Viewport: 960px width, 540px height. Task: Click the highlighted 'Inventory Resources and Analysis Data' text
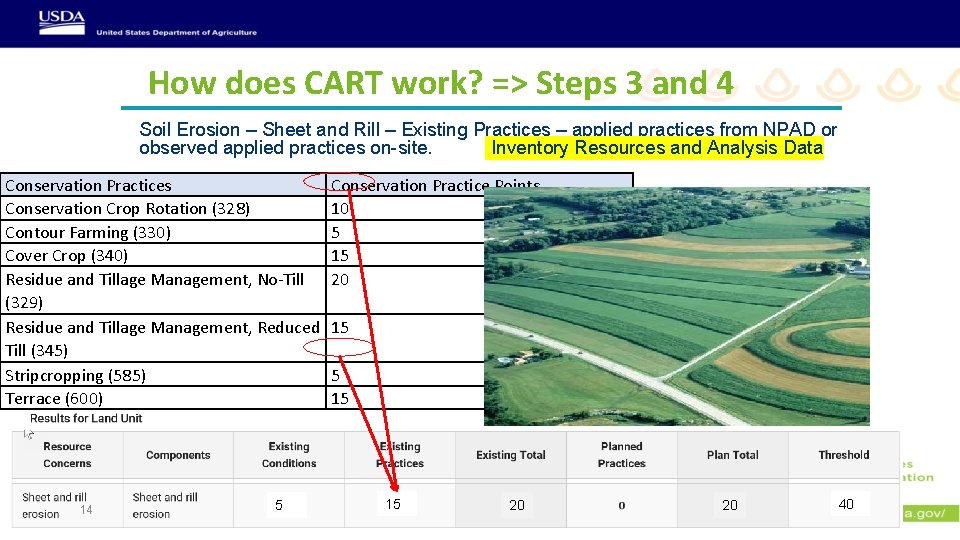(x=657, y=148)
